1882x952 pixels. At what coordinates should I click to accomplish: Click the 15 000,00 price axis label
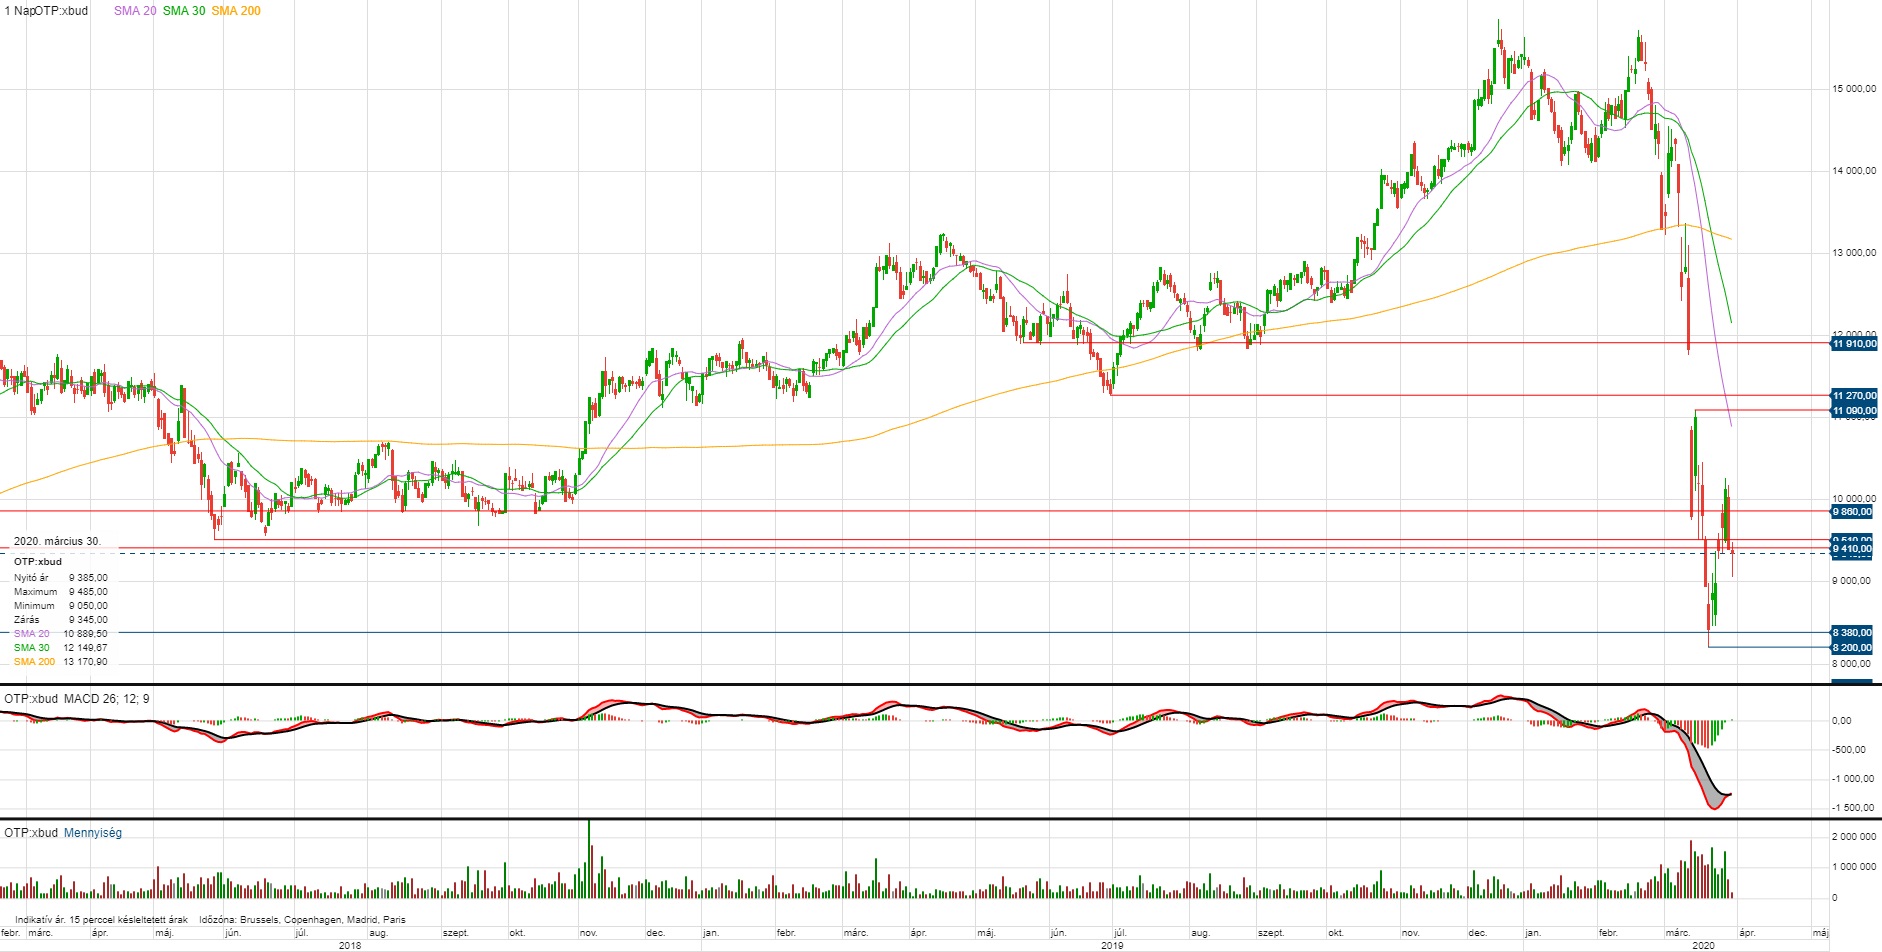[1853, 89]
